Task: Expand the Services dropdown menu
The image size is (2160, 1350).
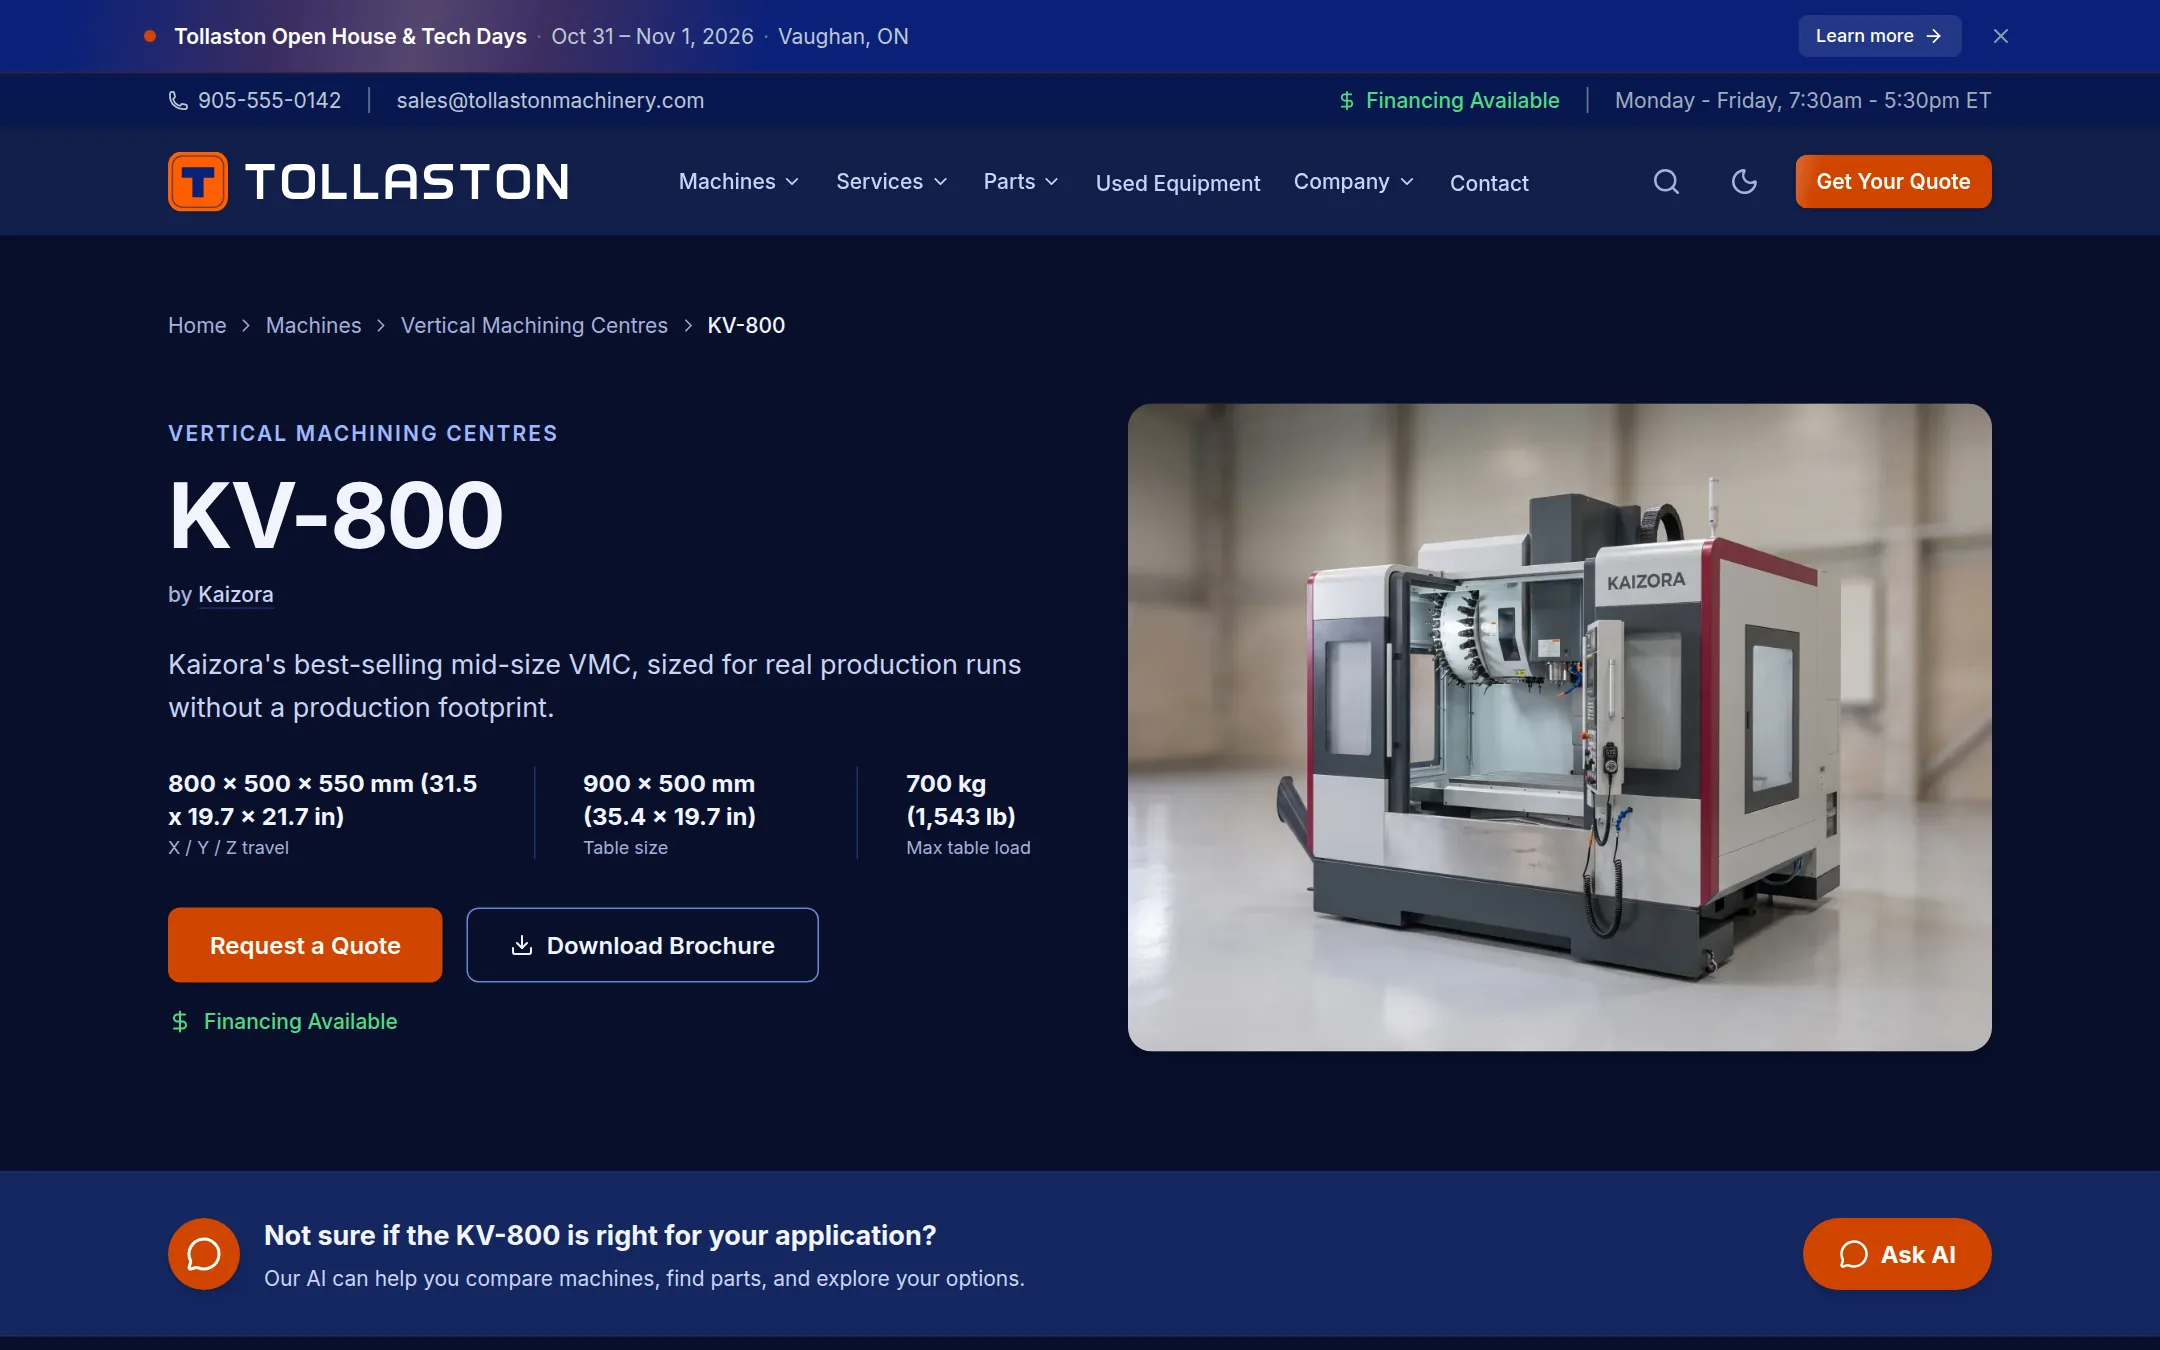Action: 891,181
